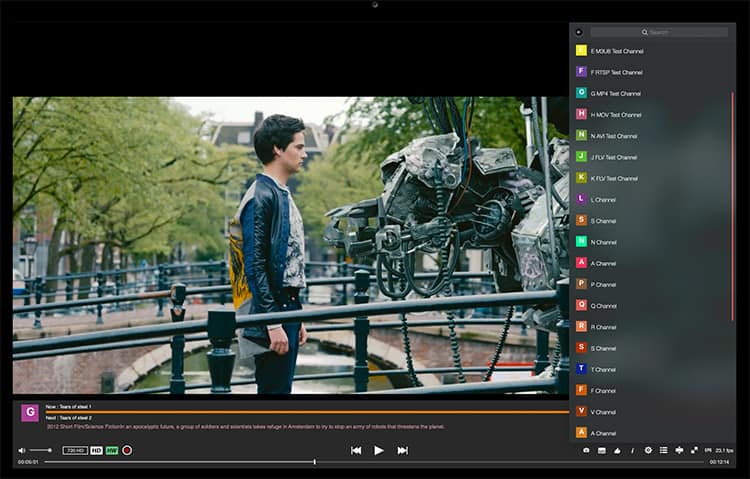Skip to next channel button

point(402,450)
